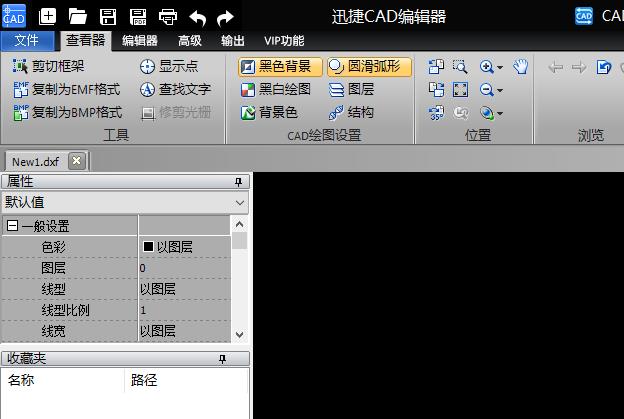Image resolution: width=624 pixels, height=419 pixels.
Task: Click the 线型 value field
Action: [184, 289]
